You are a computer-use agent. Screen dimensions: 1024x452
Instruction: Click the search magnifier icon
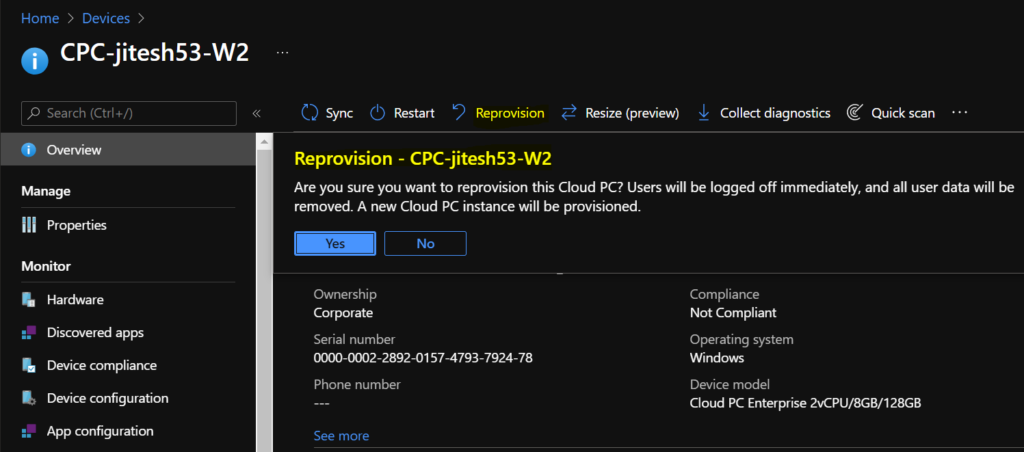(35, 113)
